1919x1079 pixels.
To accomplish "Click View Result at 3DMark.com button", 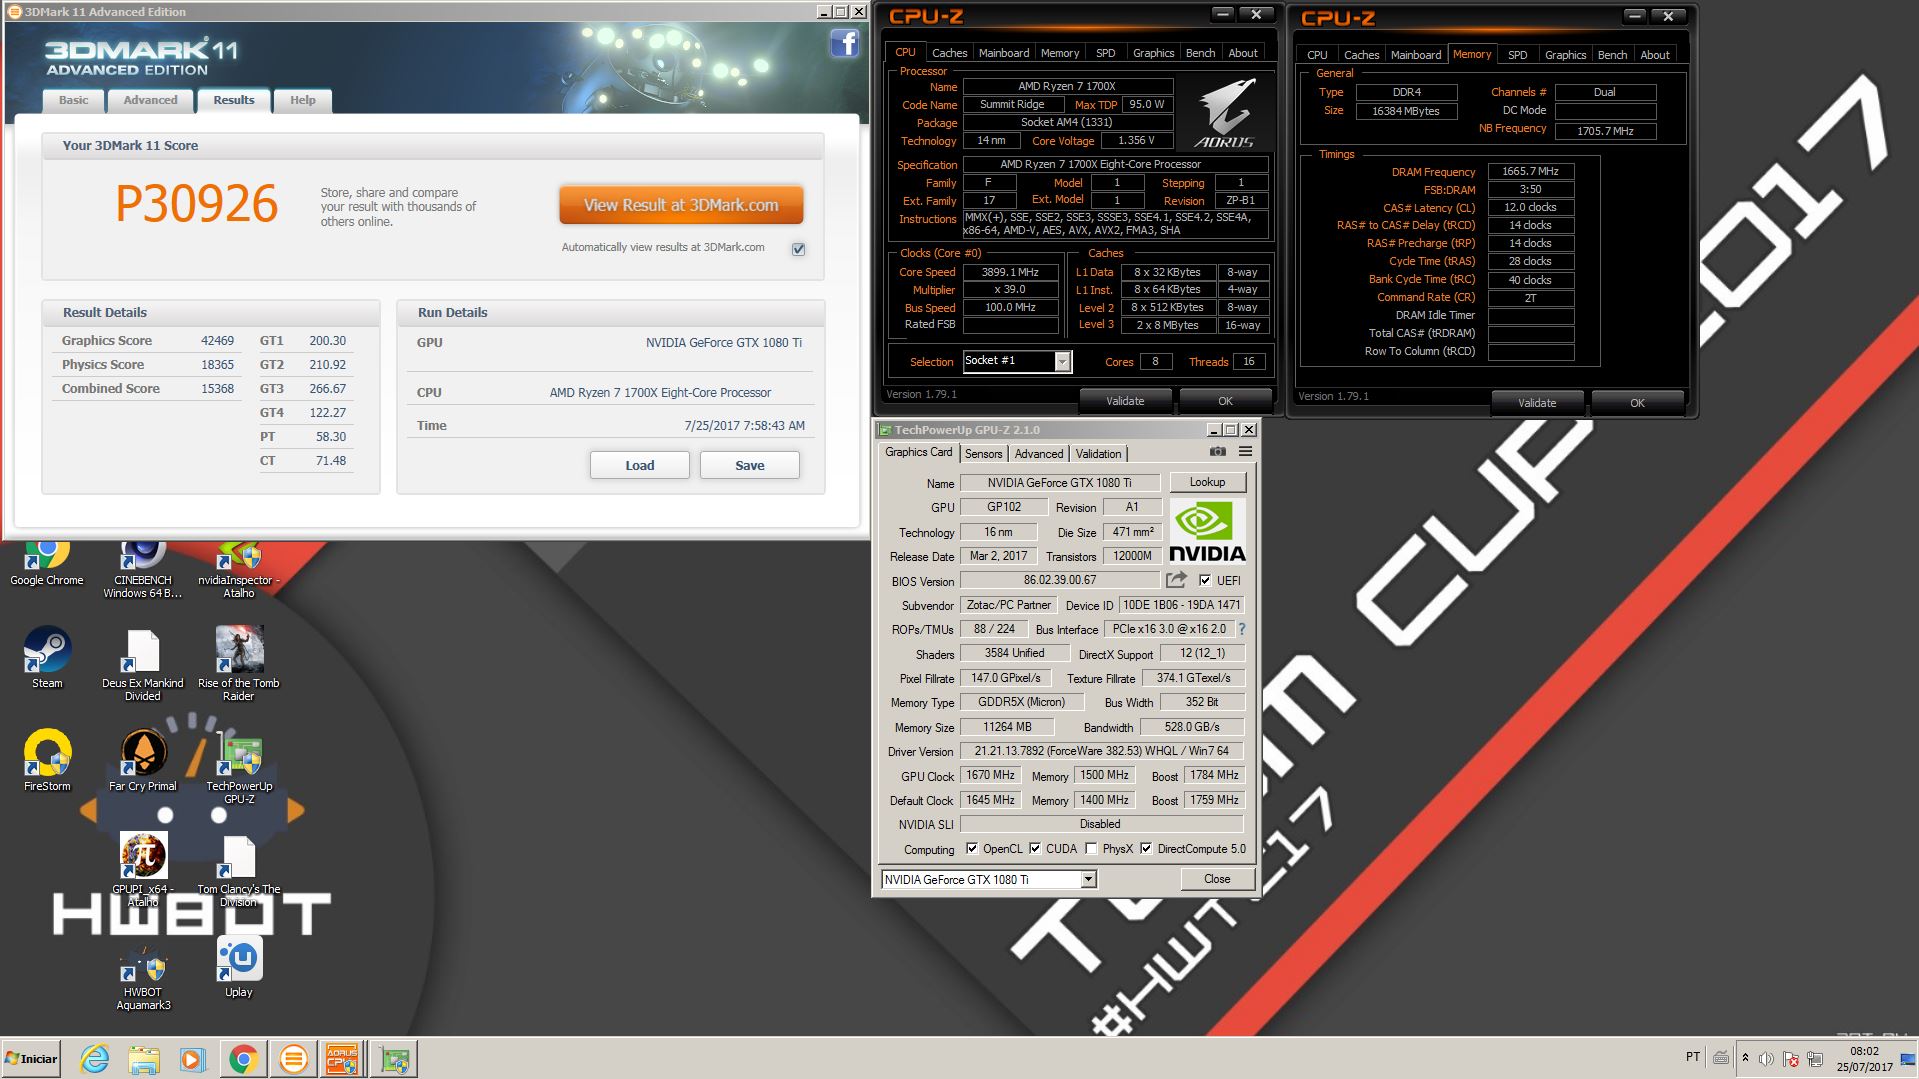I will (681, 205).
